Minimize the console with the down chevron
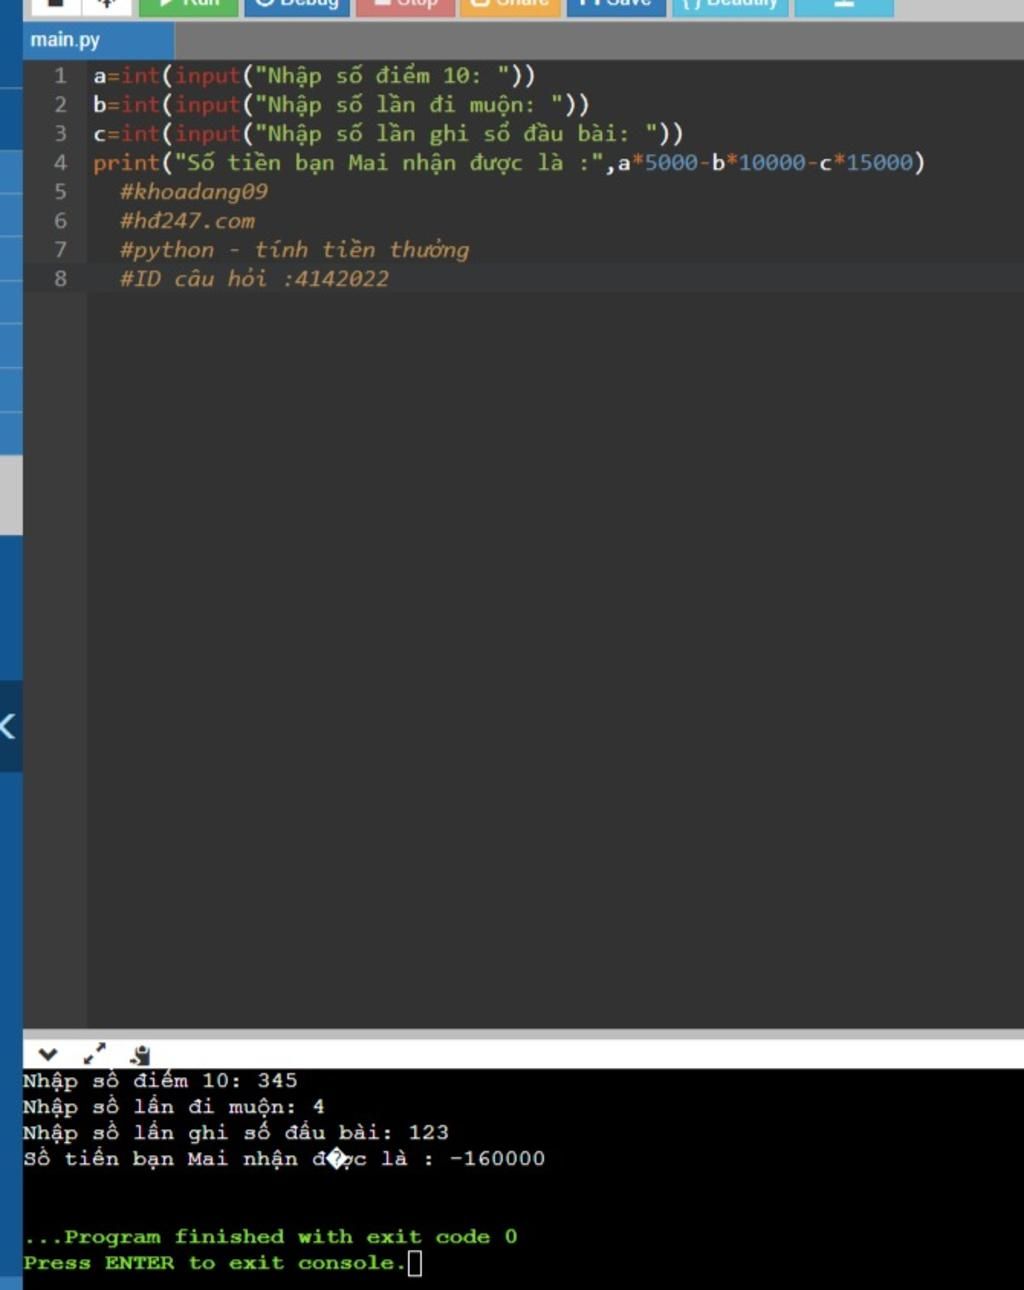Viewport: 1024px width, 1290px height. pos(47,1054)
